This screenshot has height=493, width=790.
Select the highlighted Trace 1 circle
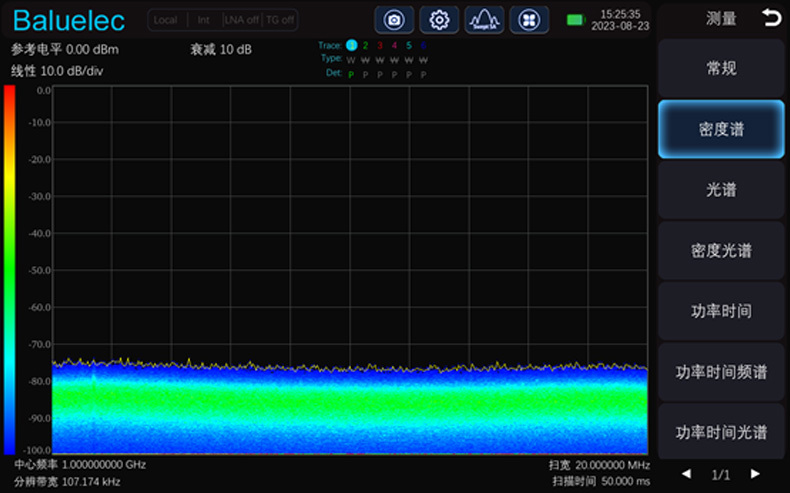point(351,46)
